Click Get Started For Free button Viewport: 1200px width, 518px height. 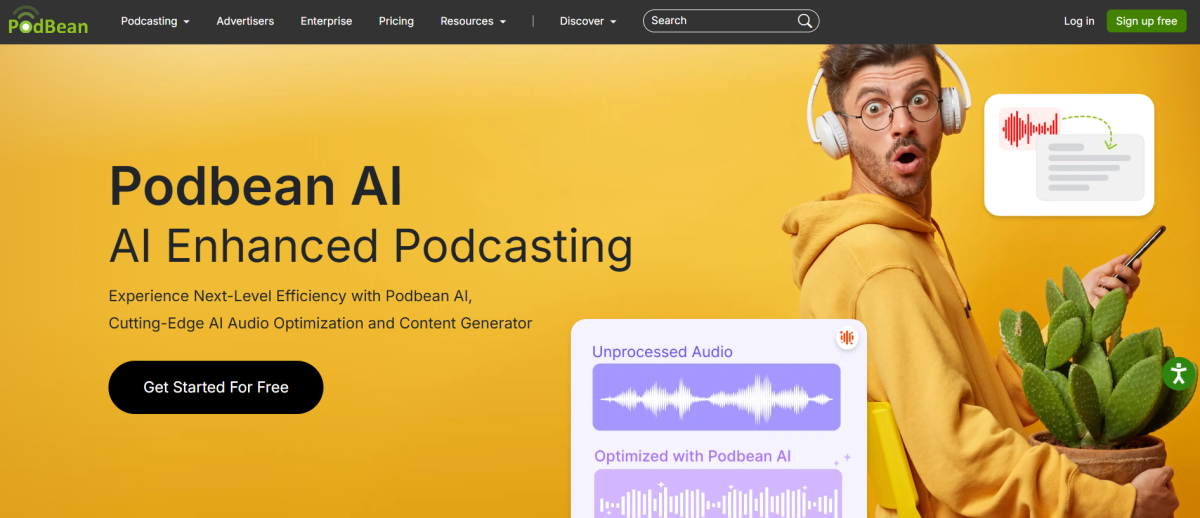[216, 387]
